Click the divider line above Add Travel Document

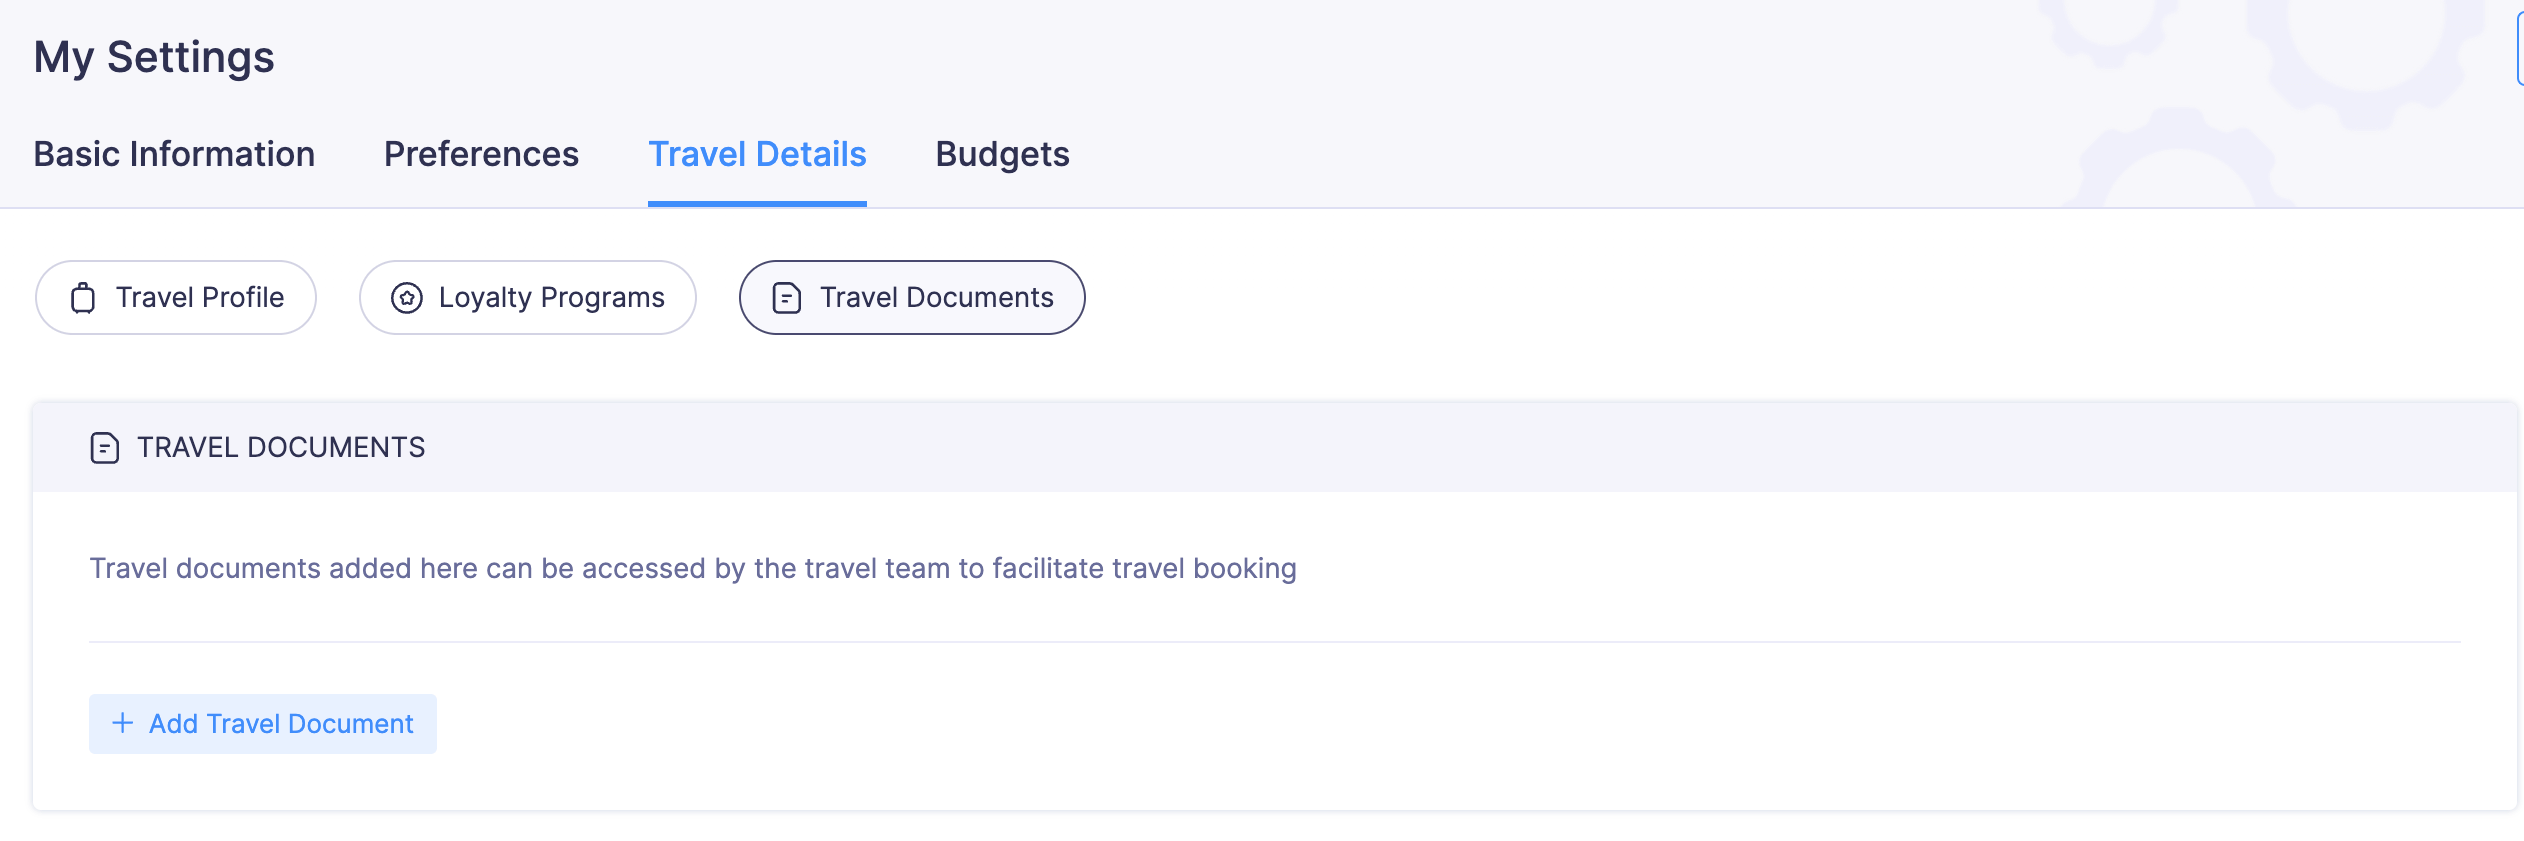(1275, 642)
